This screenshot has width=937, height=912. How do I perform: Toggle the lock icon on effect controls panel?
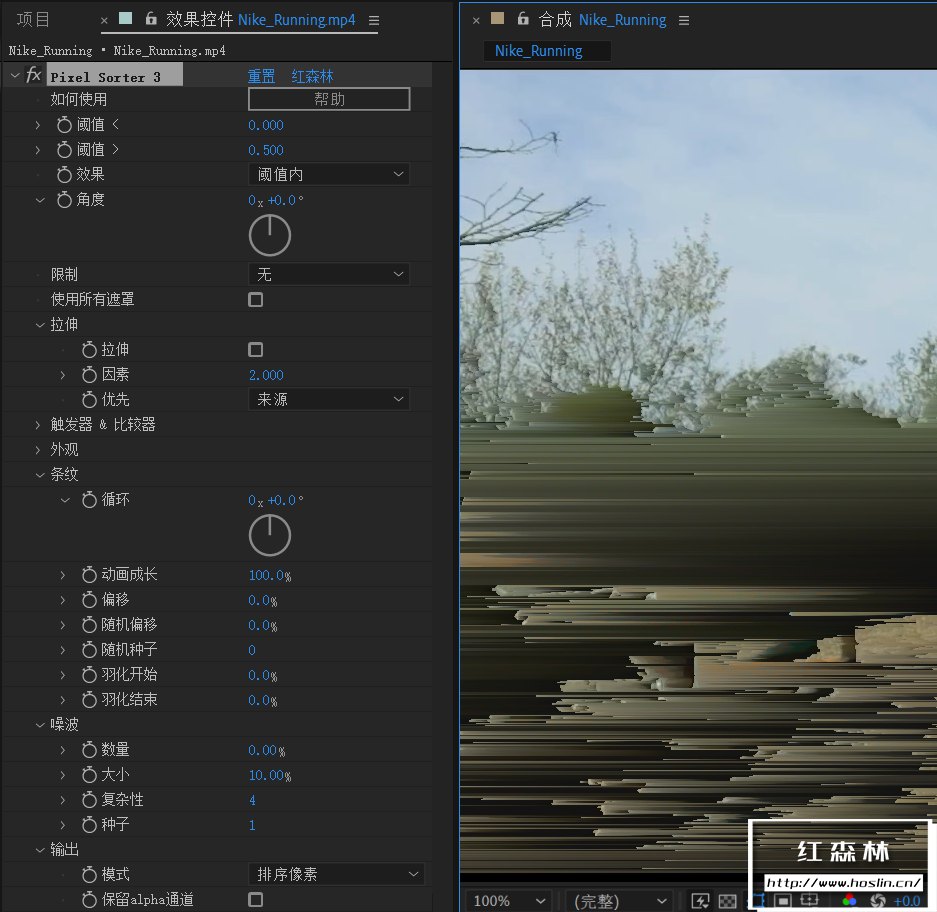point(151,19)
